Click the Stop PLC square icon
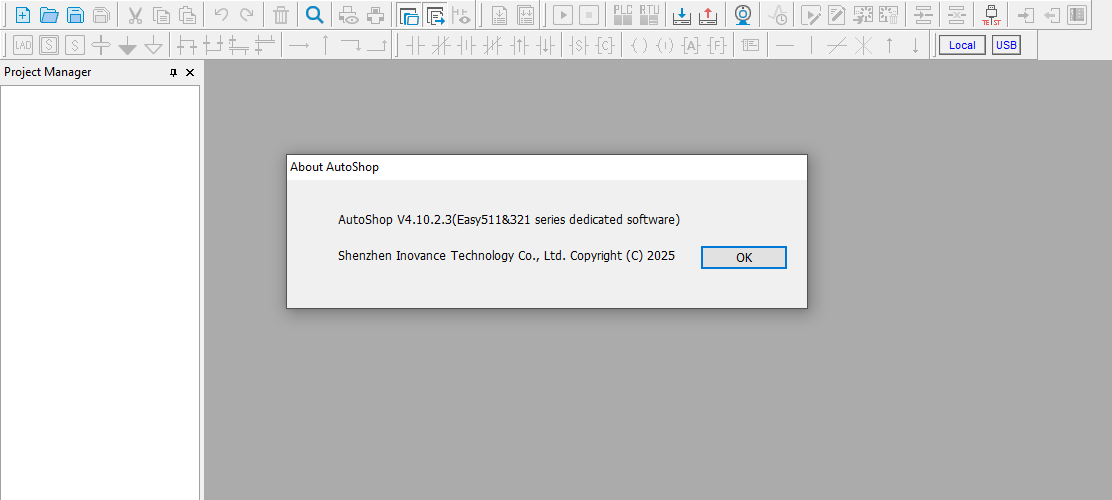The width and height of the screenshot is (1112, 500). [589, 15]
